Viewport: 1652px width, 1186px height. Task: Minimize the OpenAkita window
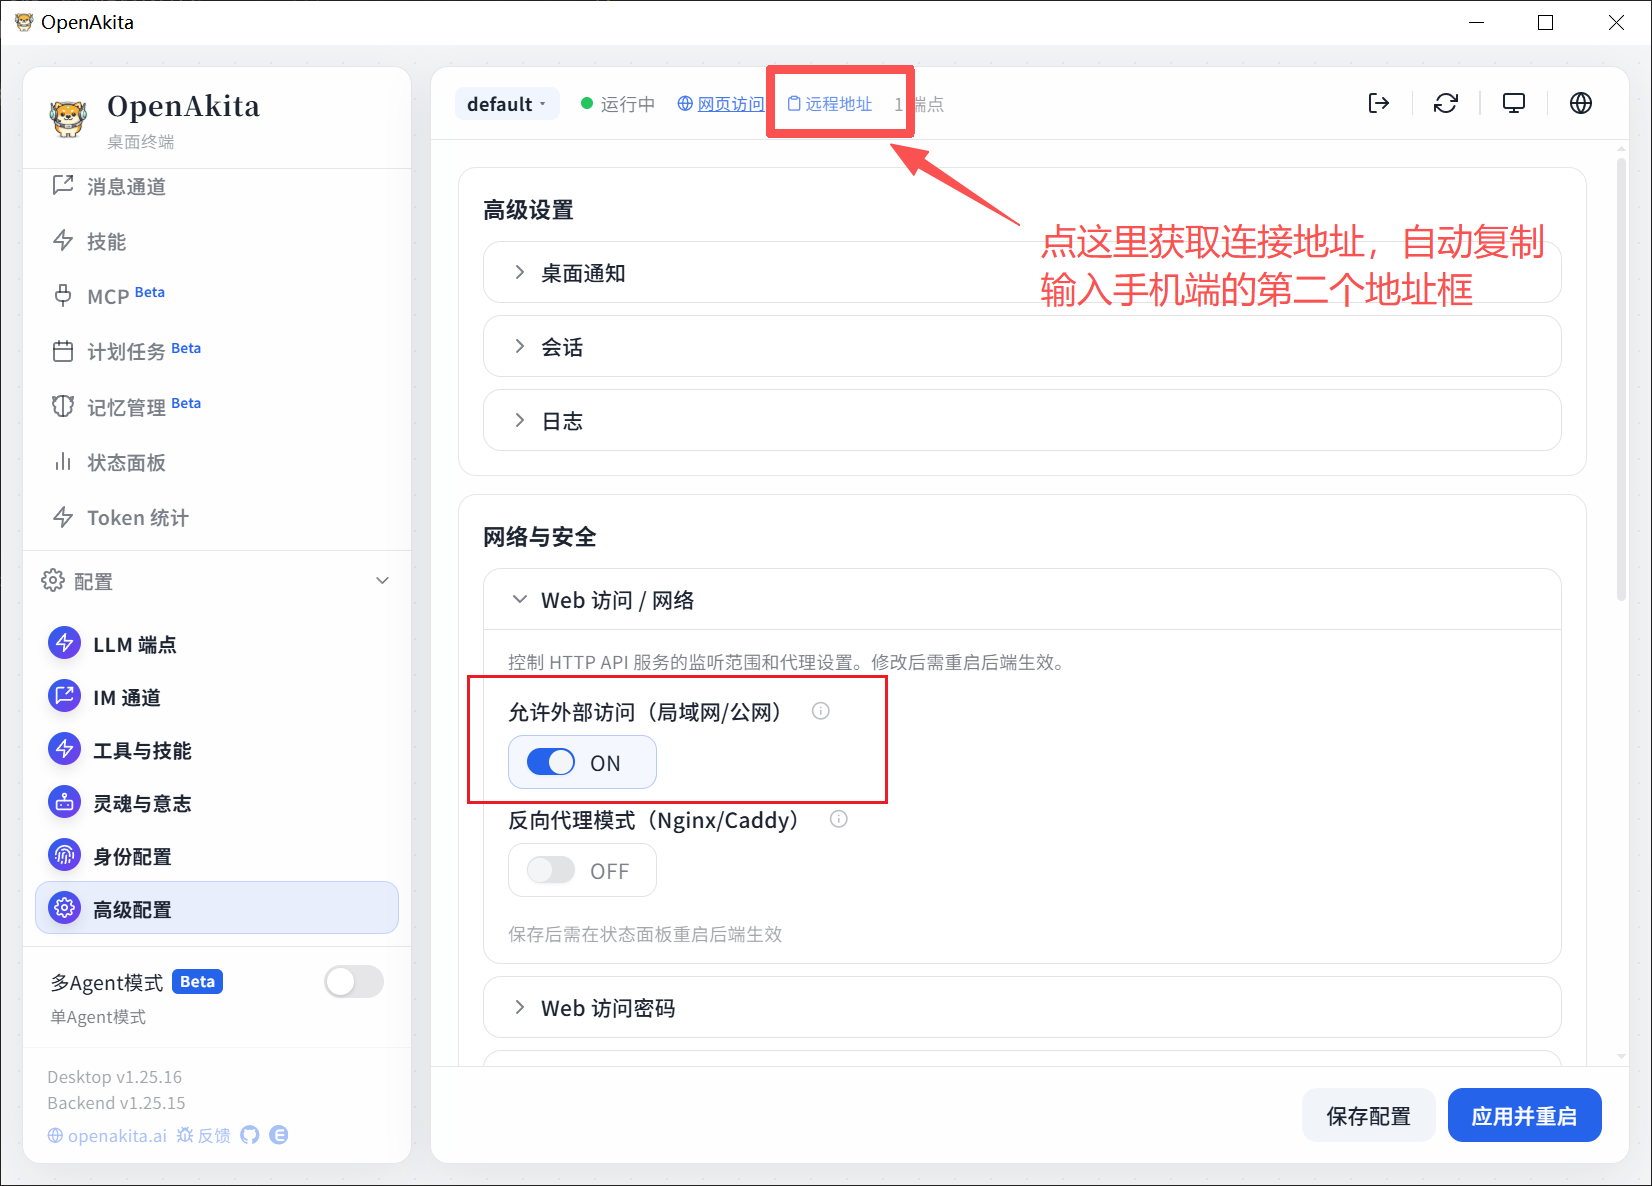[x=1476, y=22]
